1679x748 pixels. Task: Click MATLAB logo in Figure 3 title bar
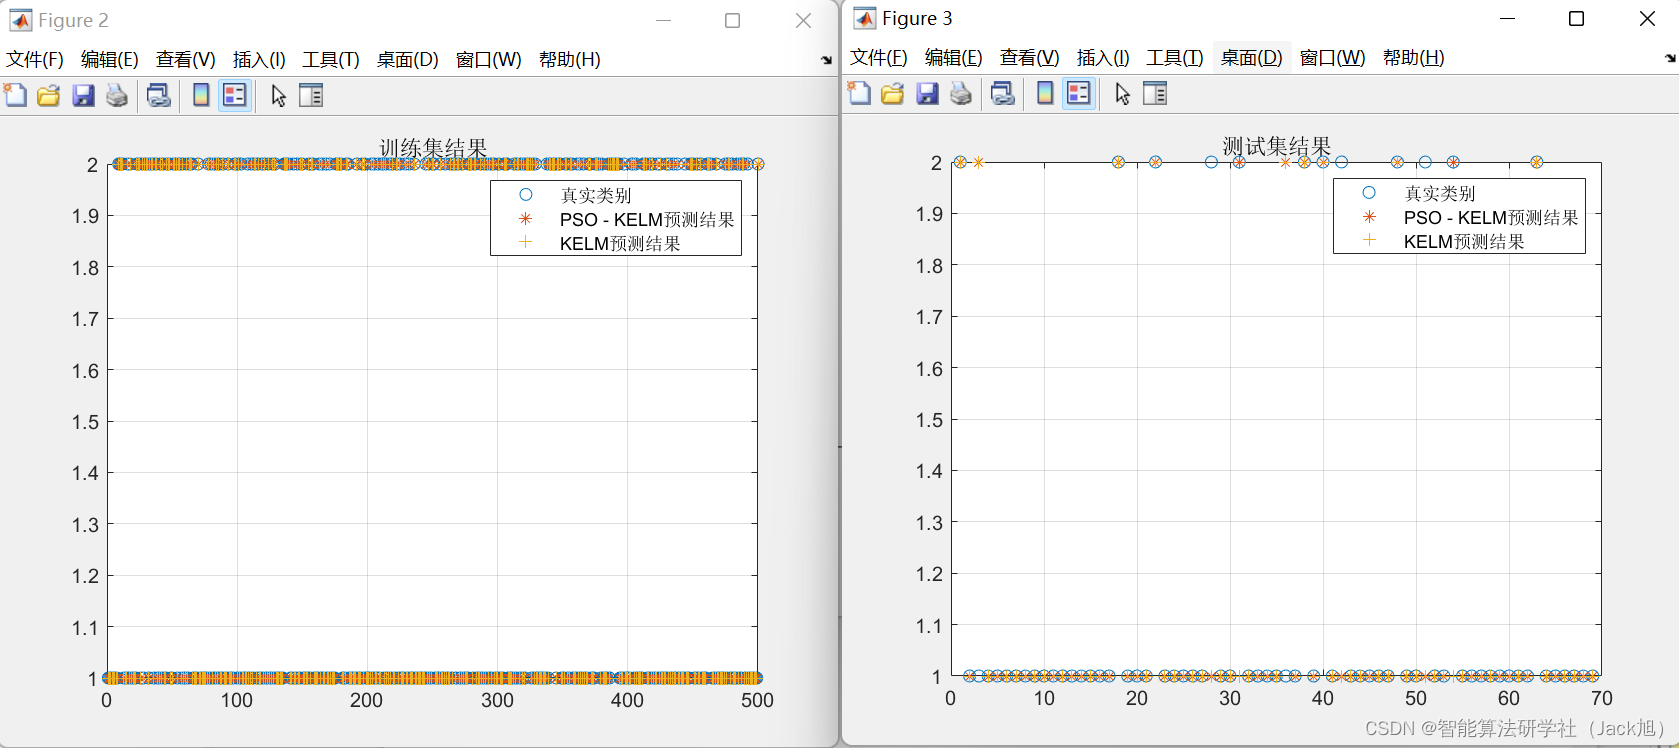[x=864, y=18]
